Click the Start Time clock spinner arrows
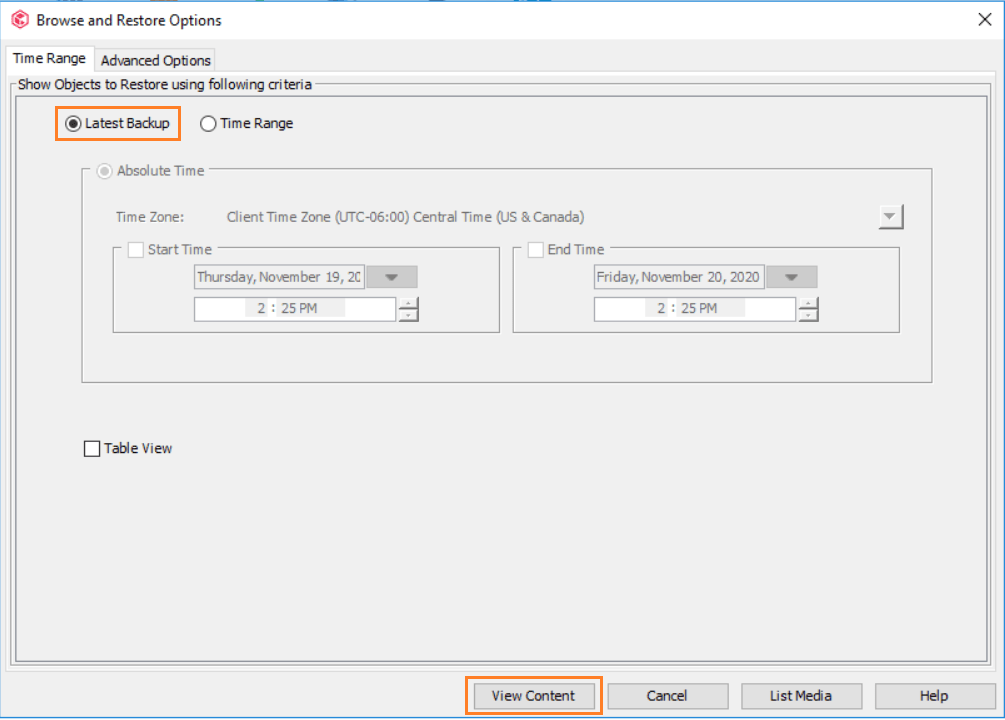Image resolution: width=1005 pixels, height=720 pixels. tap(408, 310)
